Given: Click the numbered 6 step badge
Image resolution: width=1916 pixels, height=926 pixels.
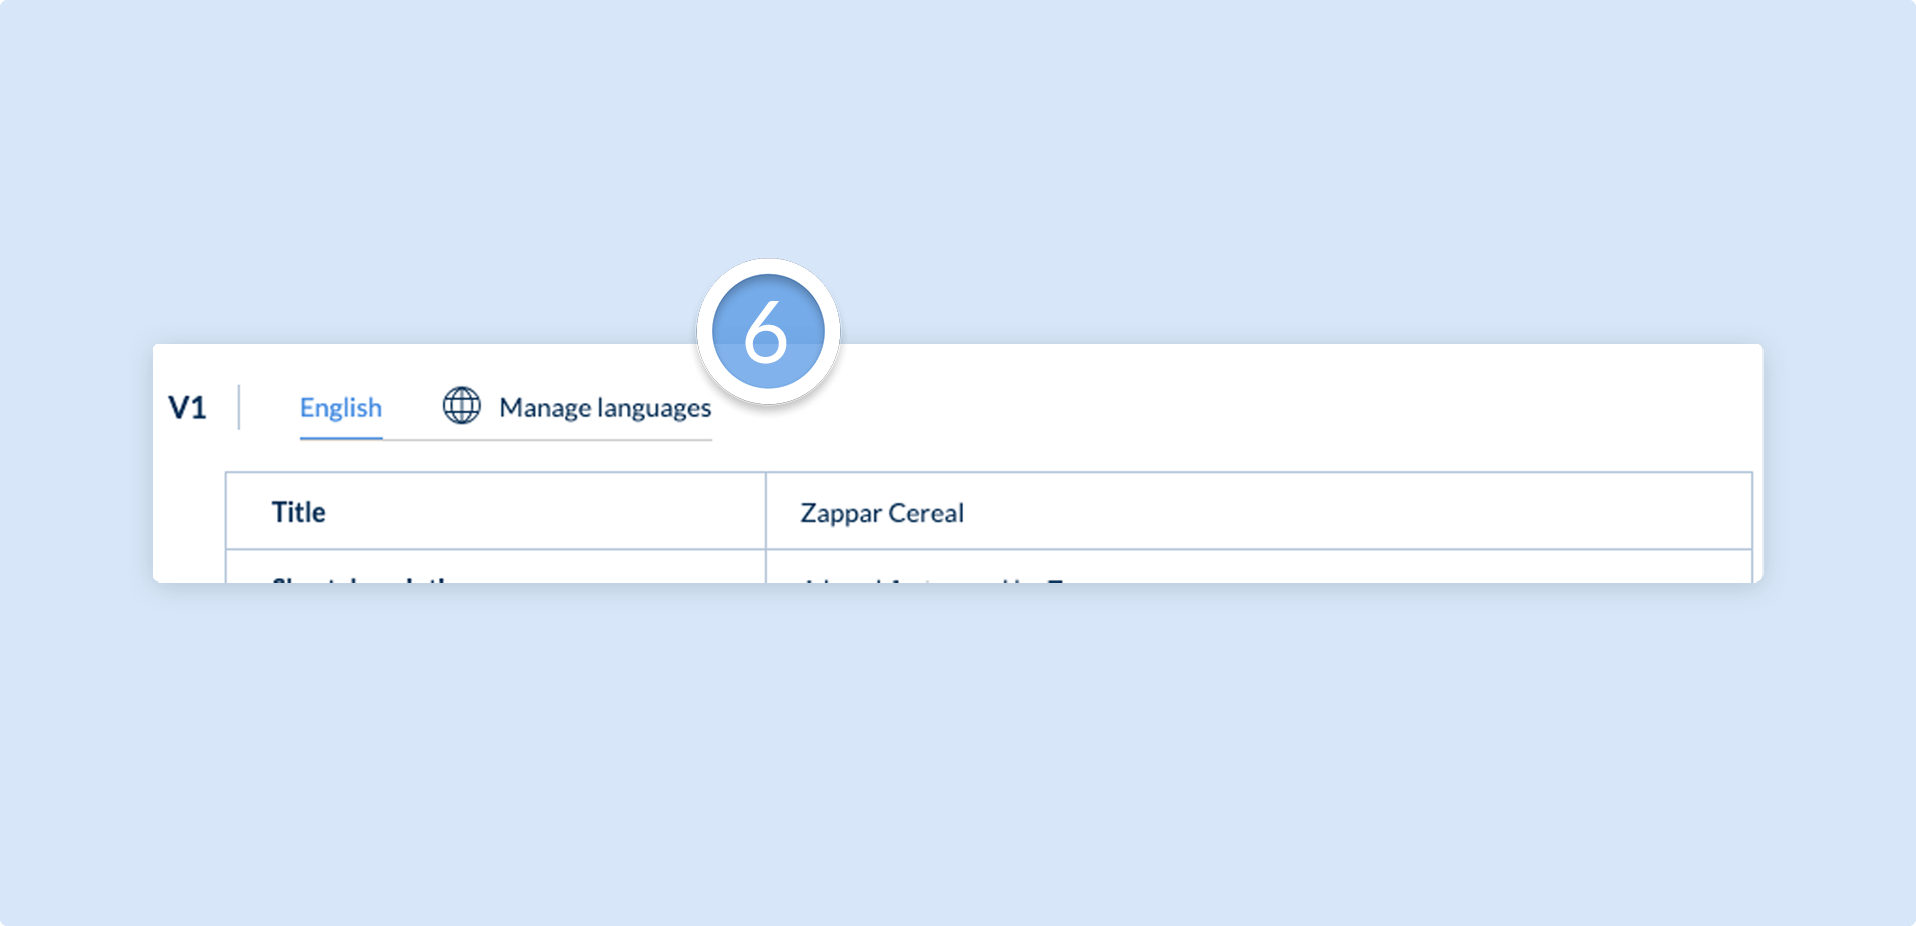Looking at the screenshot, I should tap(768, 332).
